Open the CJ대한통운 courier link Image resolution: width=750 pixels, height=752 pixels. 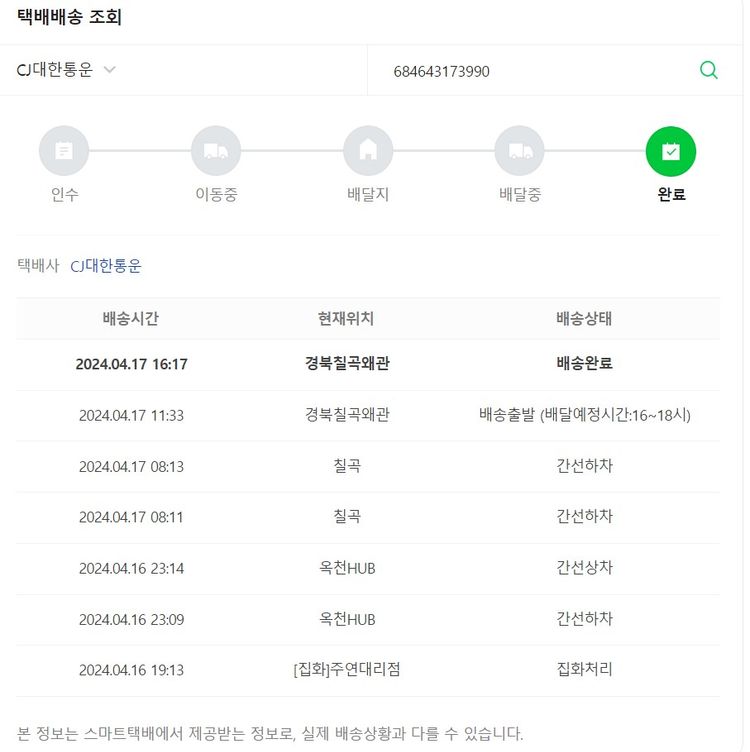pos(106,266)
